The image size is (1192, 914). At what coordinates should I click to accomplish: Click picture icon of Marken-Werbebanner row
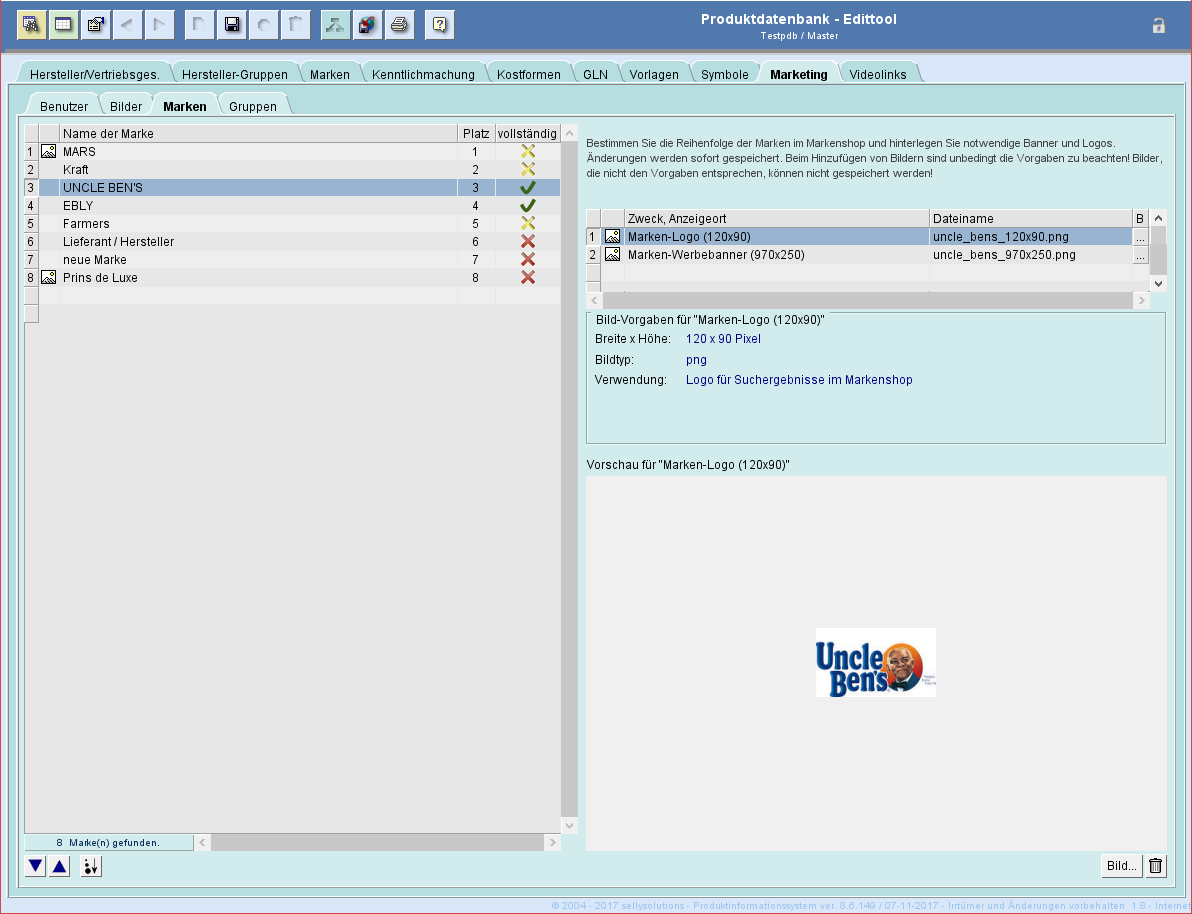click(x=612, y=254)
